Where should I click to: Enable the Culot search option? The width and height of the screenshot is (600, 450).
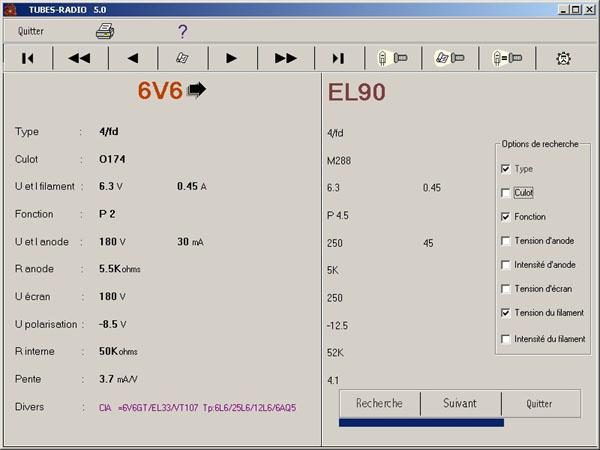click(505, 192)
